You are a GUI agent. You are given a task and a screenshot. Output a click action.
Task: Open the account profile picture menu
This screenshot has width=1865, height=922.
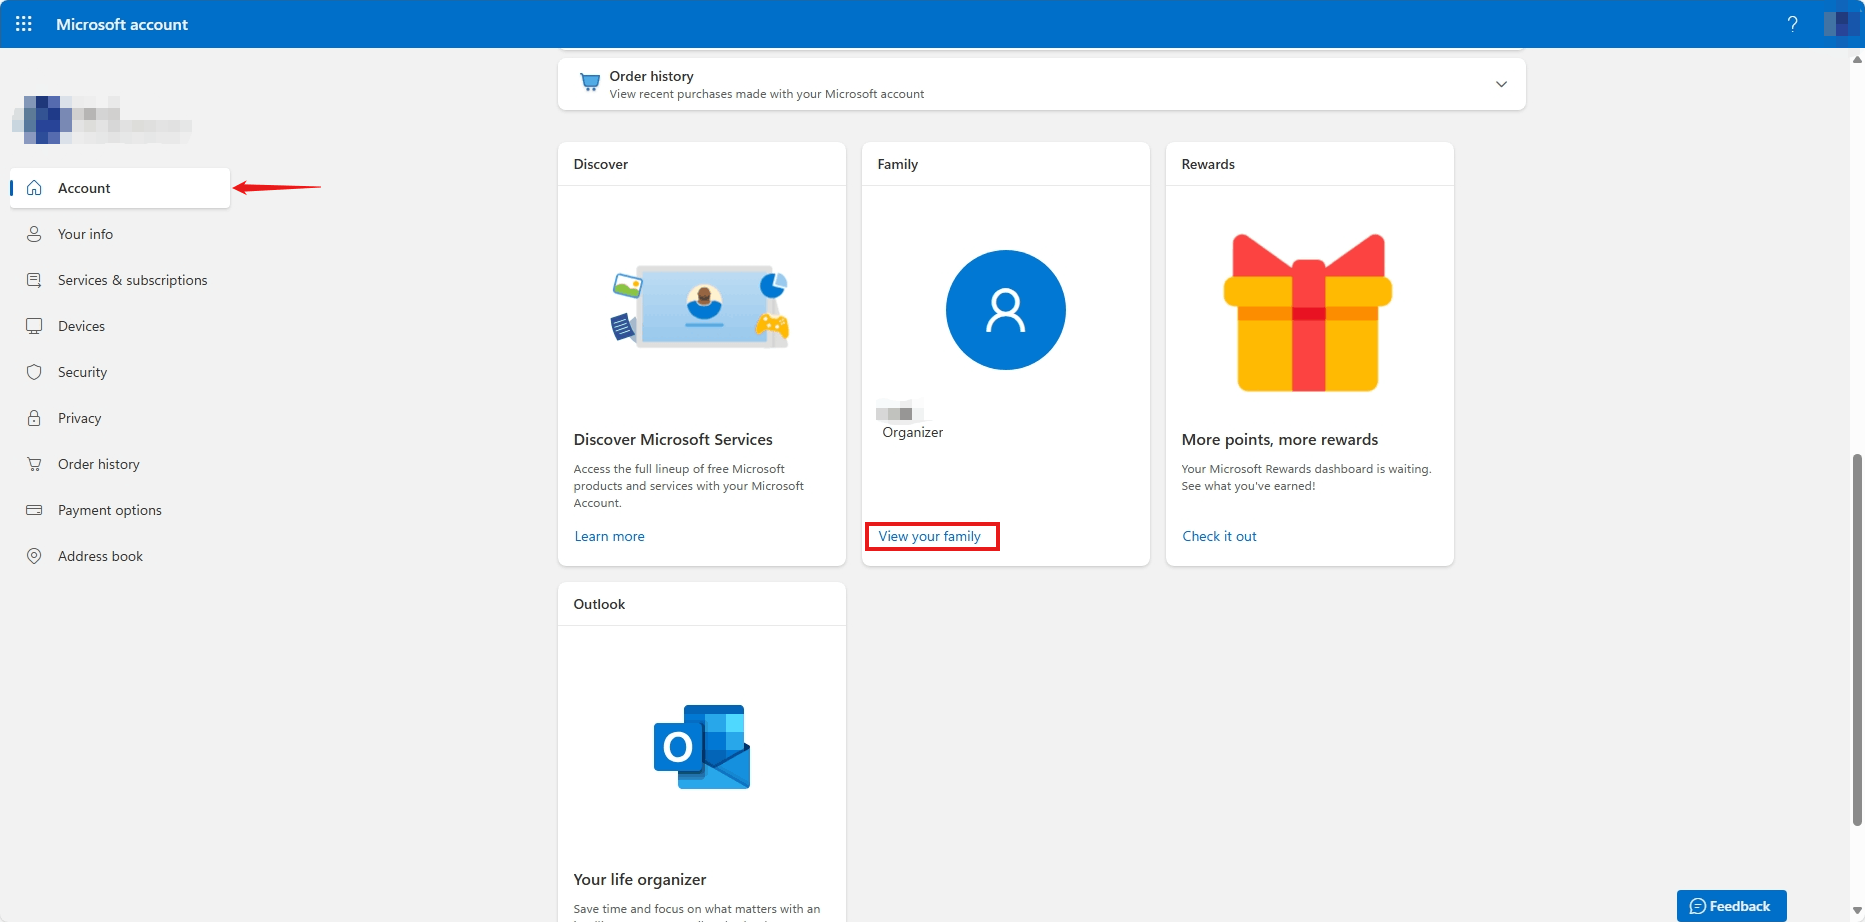coord(1841,24)
